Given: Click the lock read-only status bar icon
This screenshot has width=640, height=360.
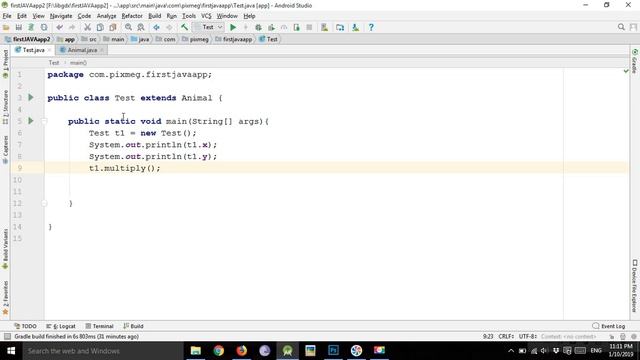Looking at the screenshot, I should click(612, 336).
